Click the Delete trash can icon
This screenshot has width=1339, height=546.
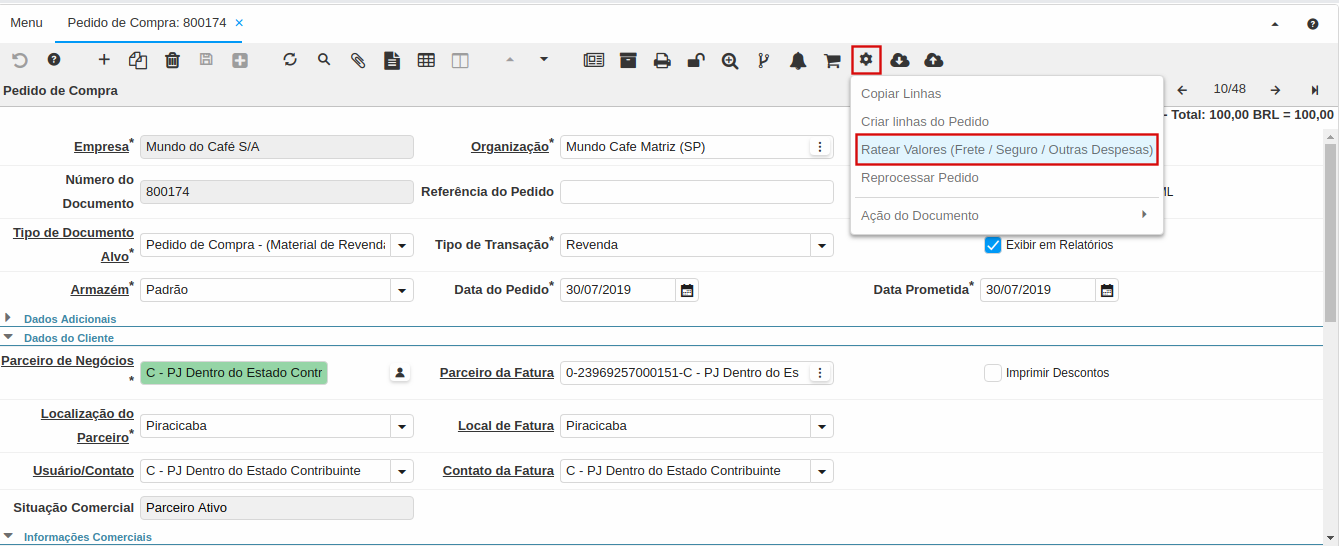pos(172,60)
